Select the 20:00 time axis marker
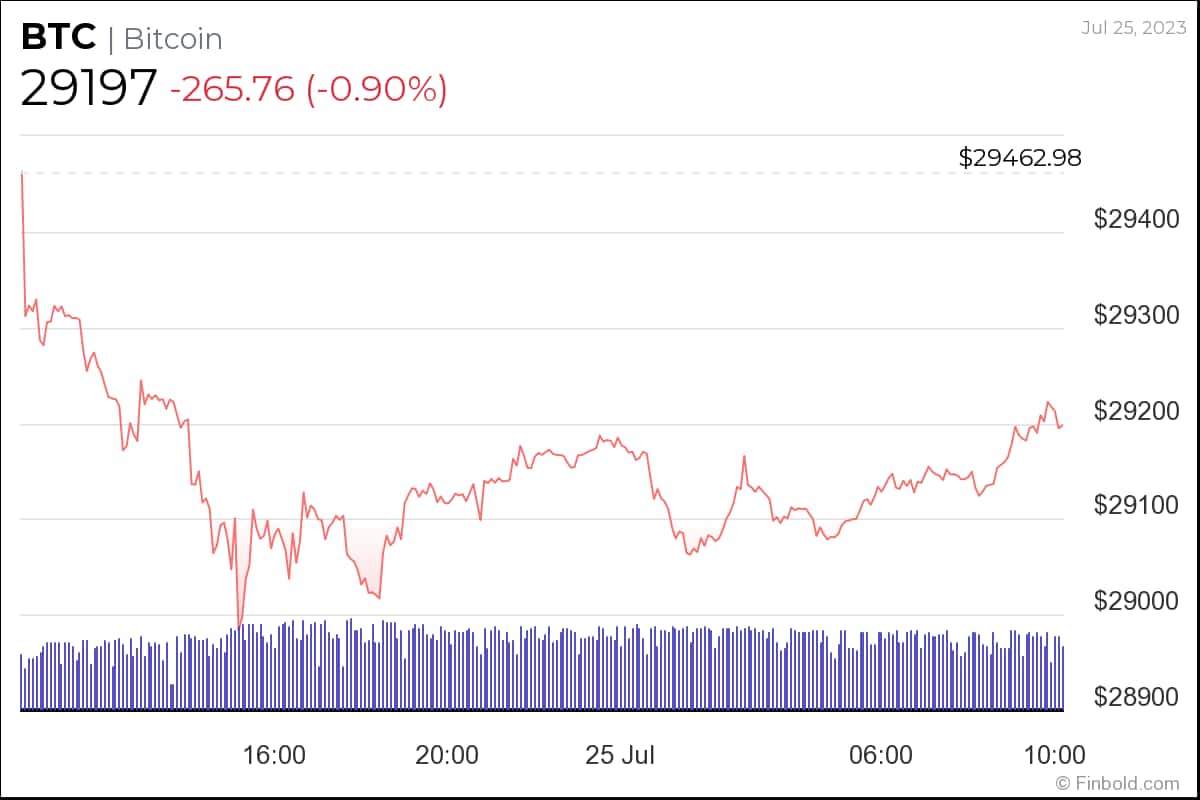Screen dimensions: 1200x800 point(446,754)
